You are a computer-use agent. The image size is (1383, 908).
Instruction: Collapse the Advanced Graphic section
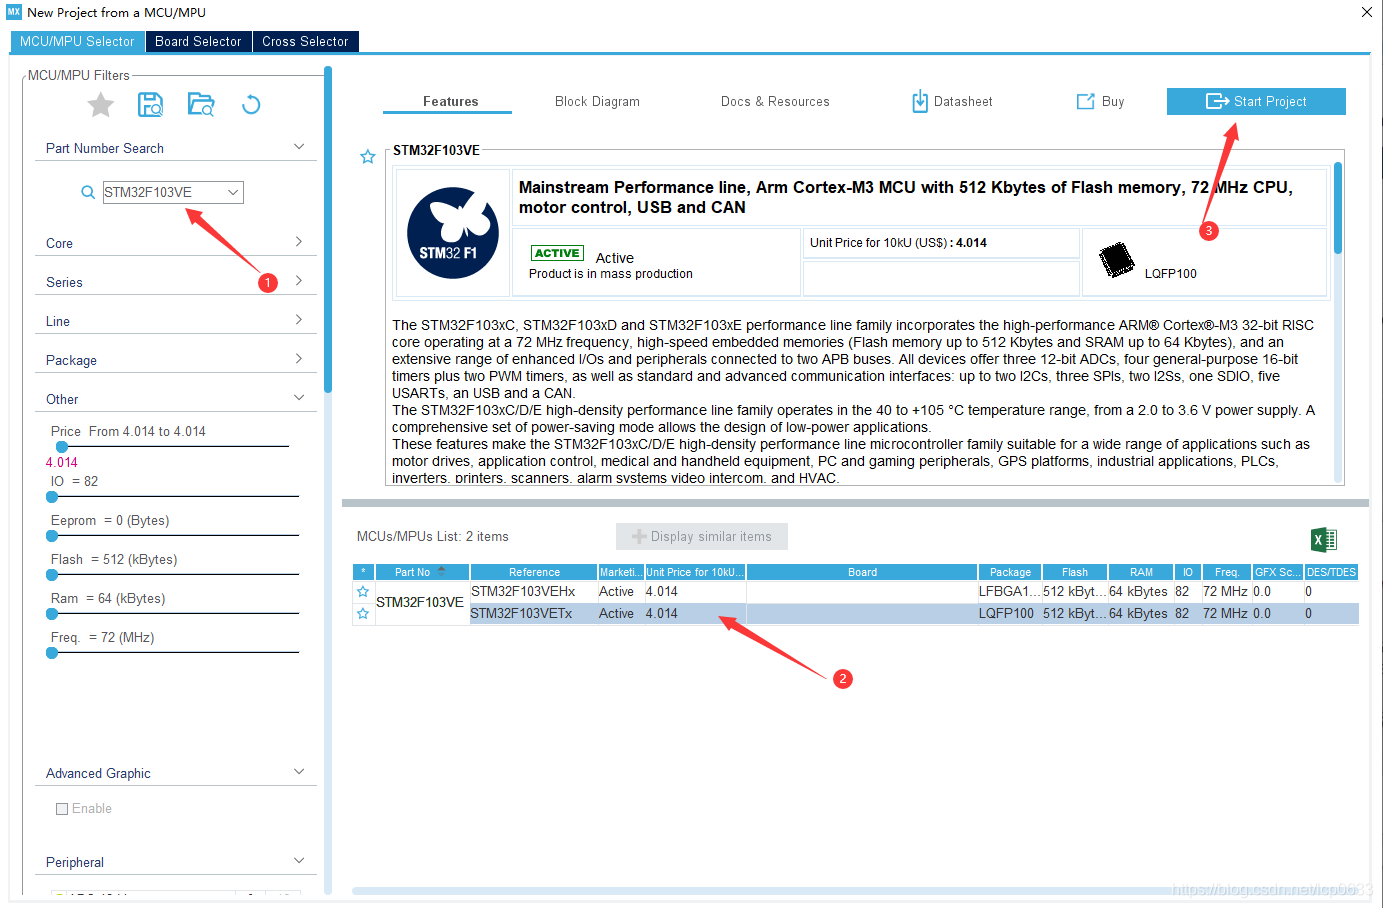tap(299, 772)
